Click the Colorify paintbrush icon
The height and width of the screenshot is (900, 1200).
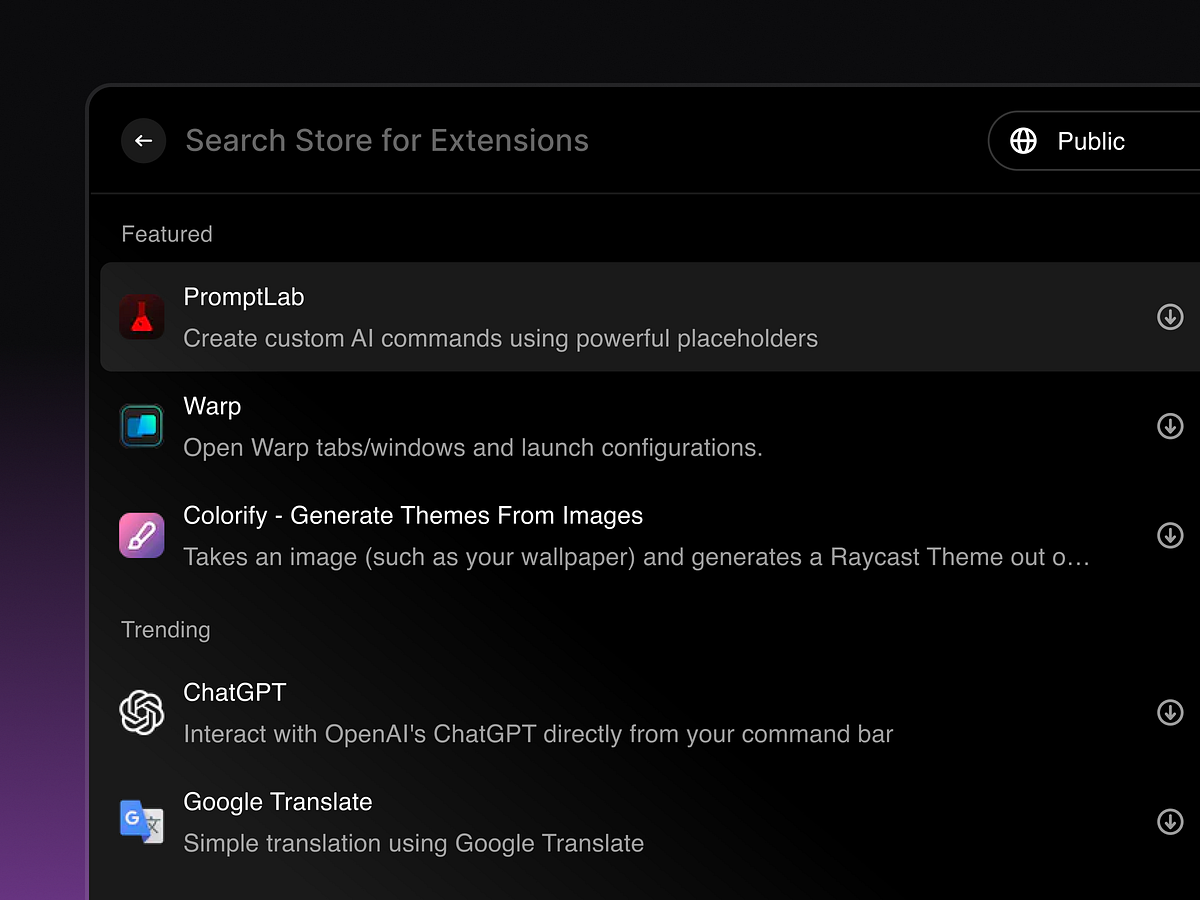142,535
